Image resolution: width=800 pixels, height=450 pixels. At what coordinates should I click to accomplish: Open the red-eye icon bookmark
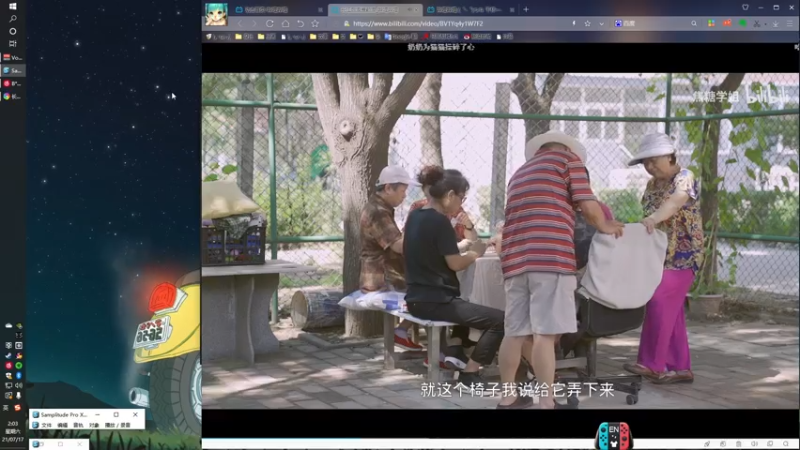(x=477, y=37)
